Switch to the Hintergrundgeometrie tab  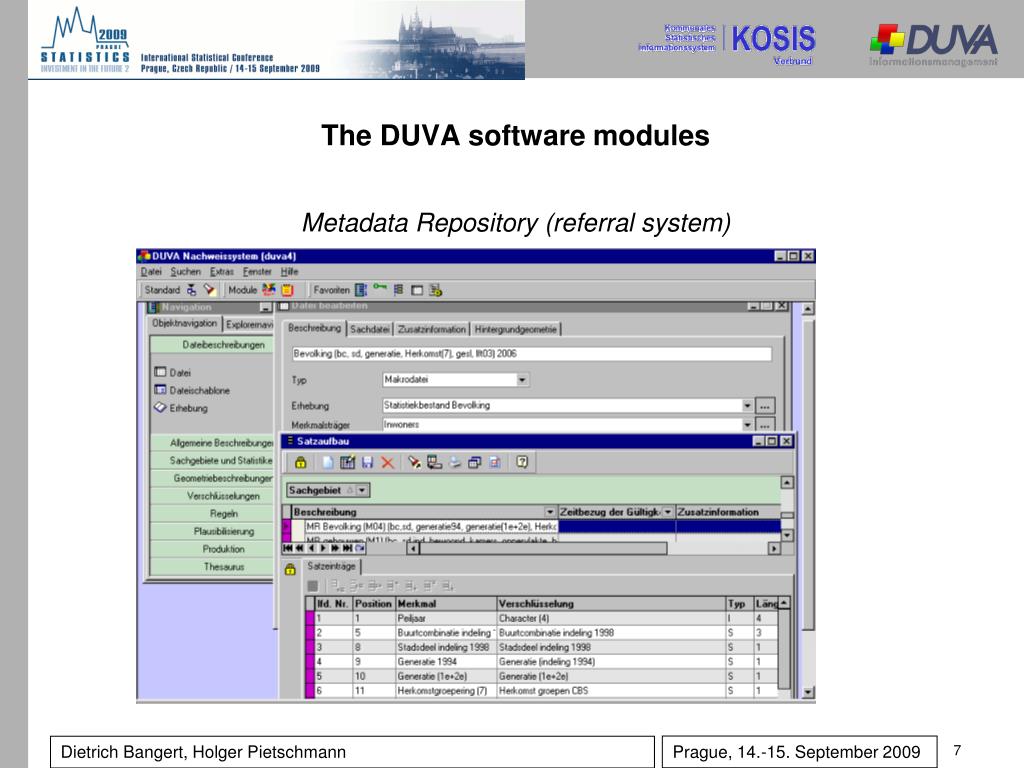[x=515, y=329]
